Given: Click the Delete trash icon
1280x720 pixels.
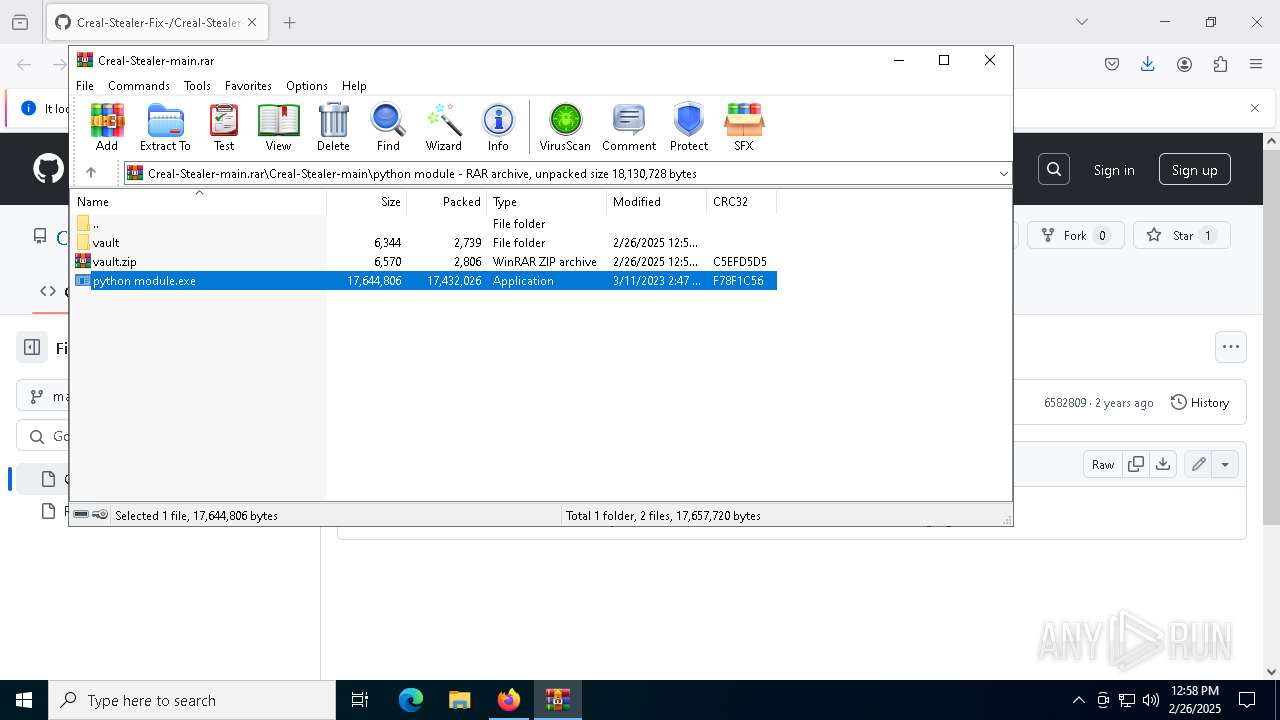Looking at the screenshot, I should click(333, 127).
